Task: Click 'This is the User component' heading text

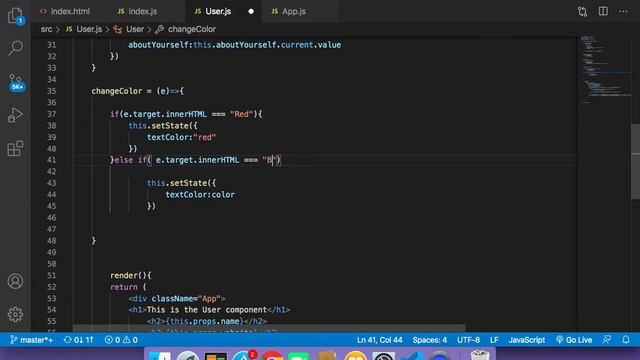Action: click(207, 310)
